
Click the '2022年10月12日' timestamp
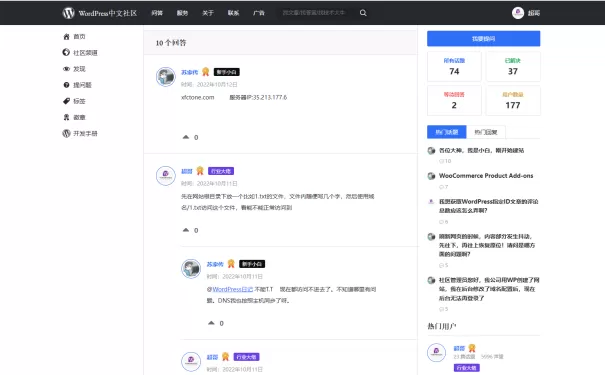tap(217, 84)
